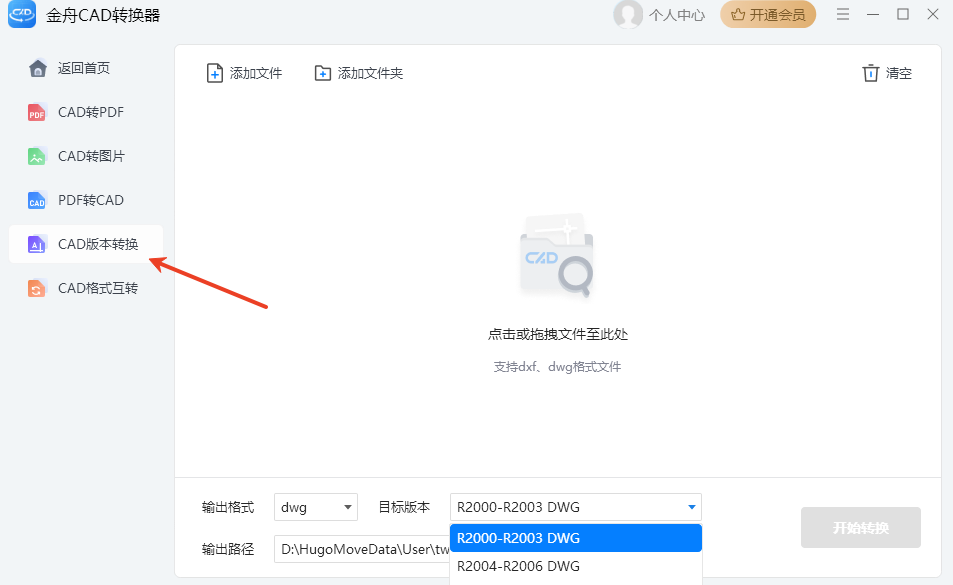953x585 pixels.
Task: Click 添加文件夹 add folder button
Action: (x=359, y=74)
